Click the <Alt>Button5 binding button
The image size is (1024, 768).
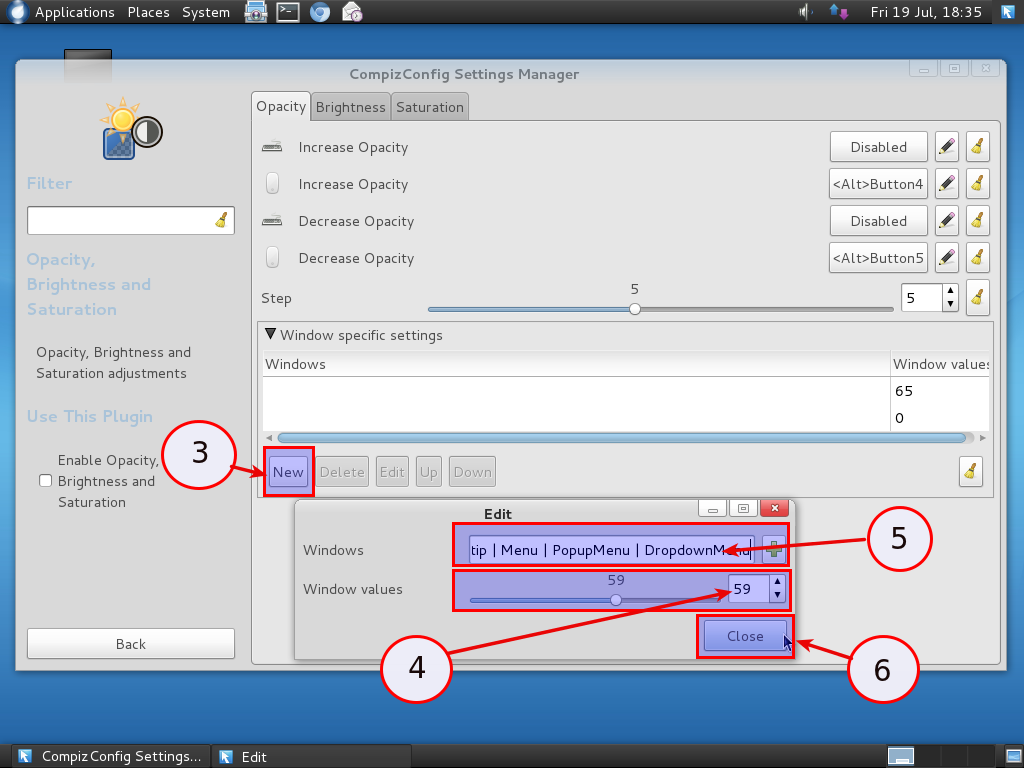point(878,258)
